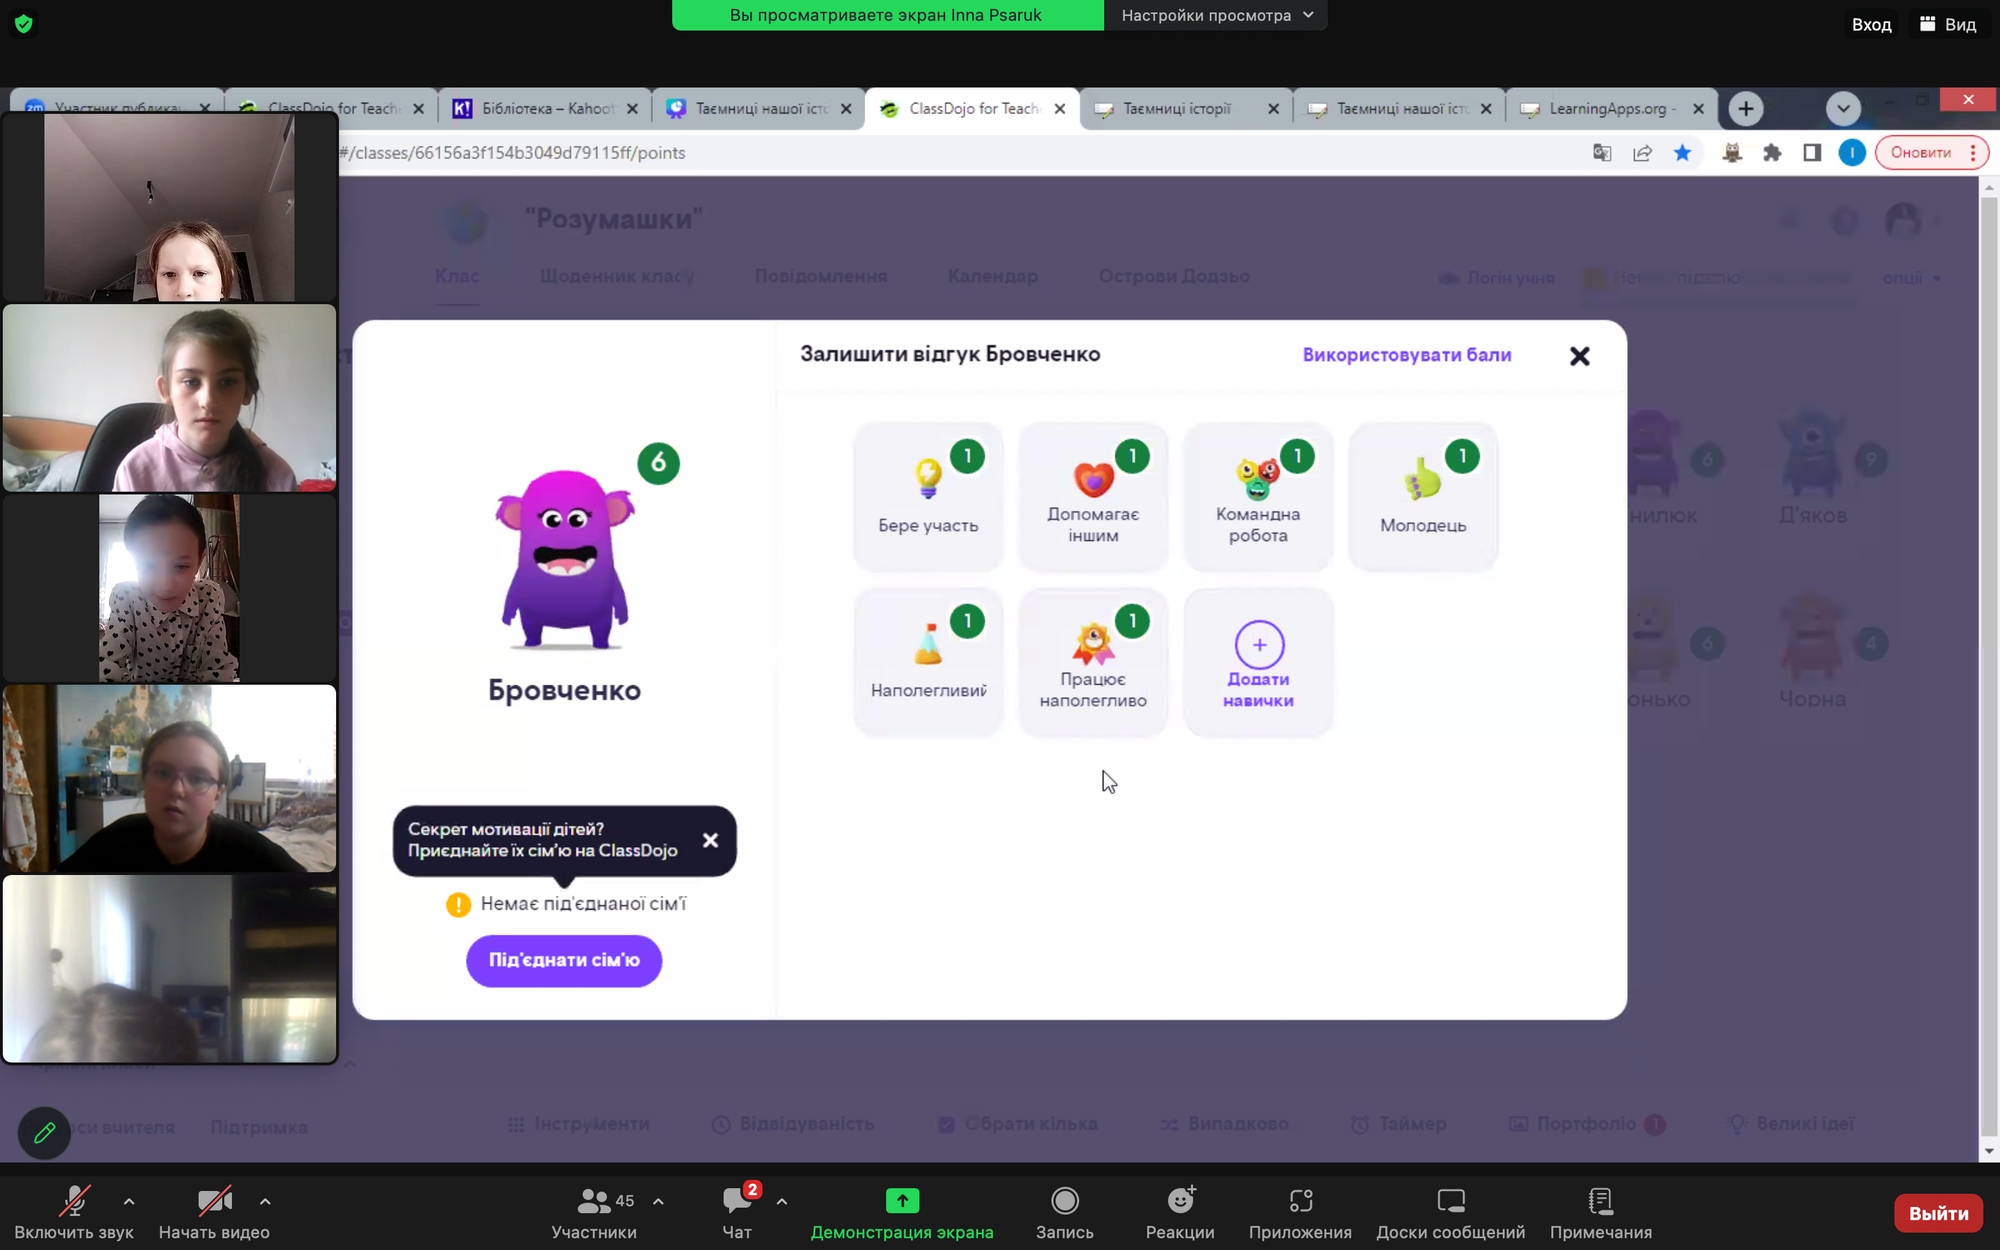The height and width of the screenshot is (1250, 2000).
Task: Click green encryption shield icon
Action: [24, 24]
